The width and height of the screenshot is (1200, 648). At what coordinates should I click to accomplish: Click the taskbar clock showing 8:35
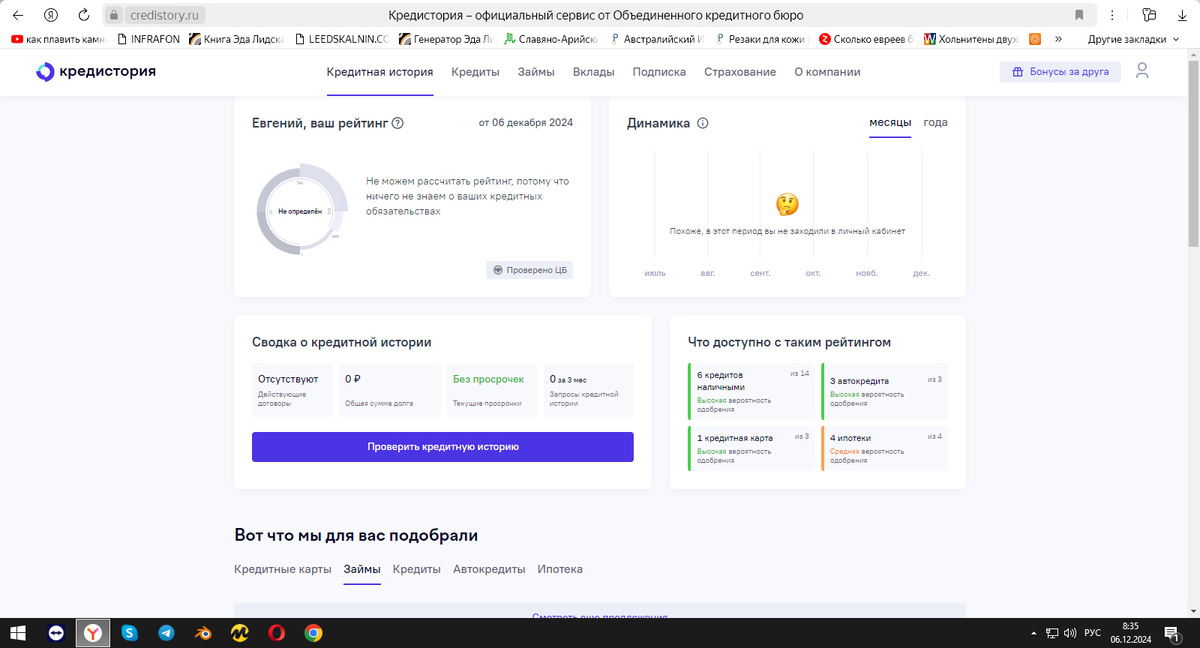pos(1131,632)
